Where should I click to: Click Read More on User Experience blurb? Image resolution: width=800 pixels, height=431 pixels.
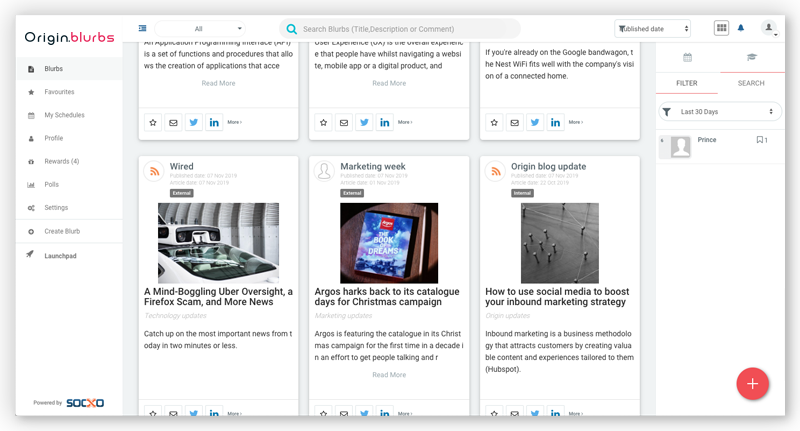[389, 83]
